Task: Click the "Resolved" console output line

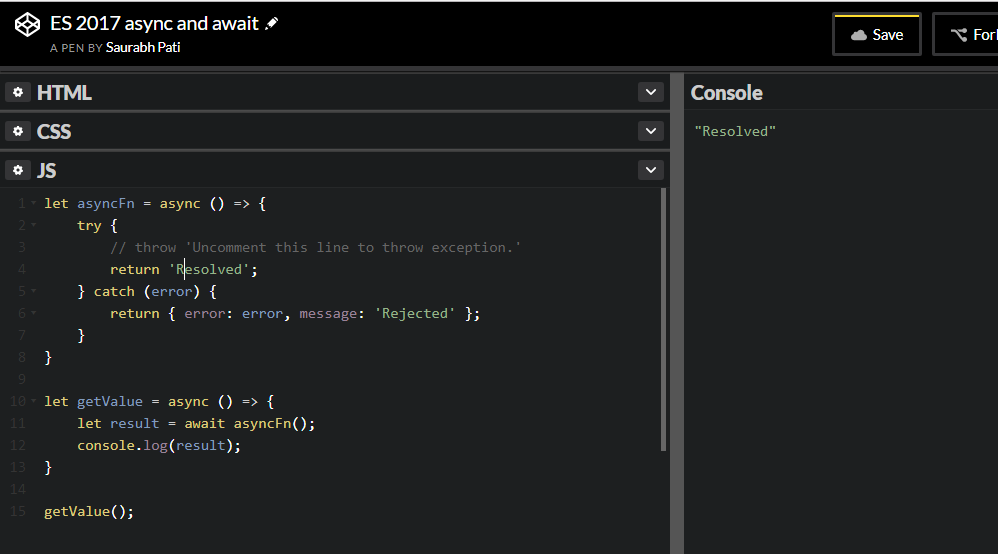Action: coord(735,131)
